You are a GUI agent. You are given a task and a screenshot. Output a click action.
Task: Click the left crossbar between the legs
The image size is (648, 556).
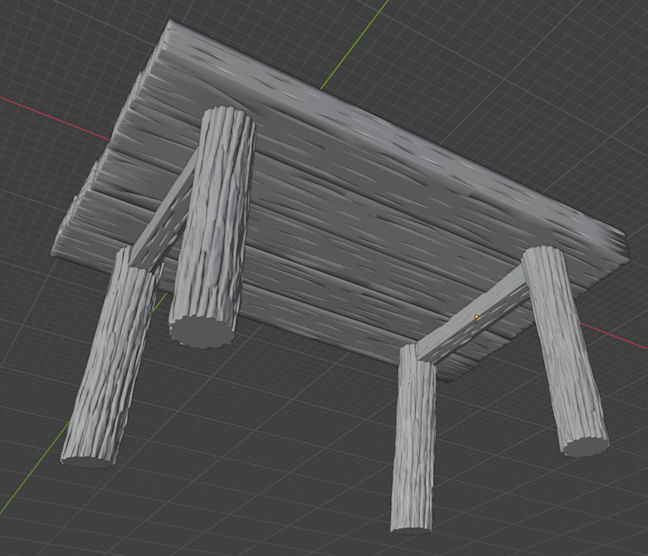click(164, 220)
